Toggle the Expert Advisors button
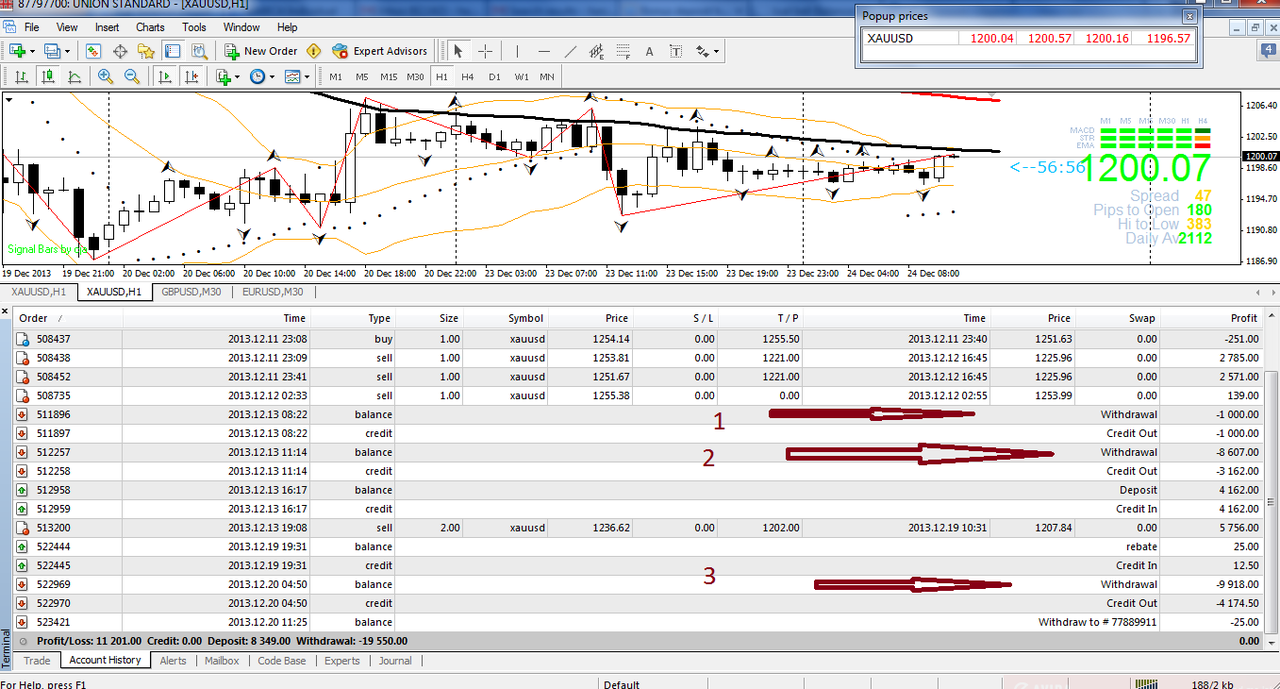 click(379, 51)
